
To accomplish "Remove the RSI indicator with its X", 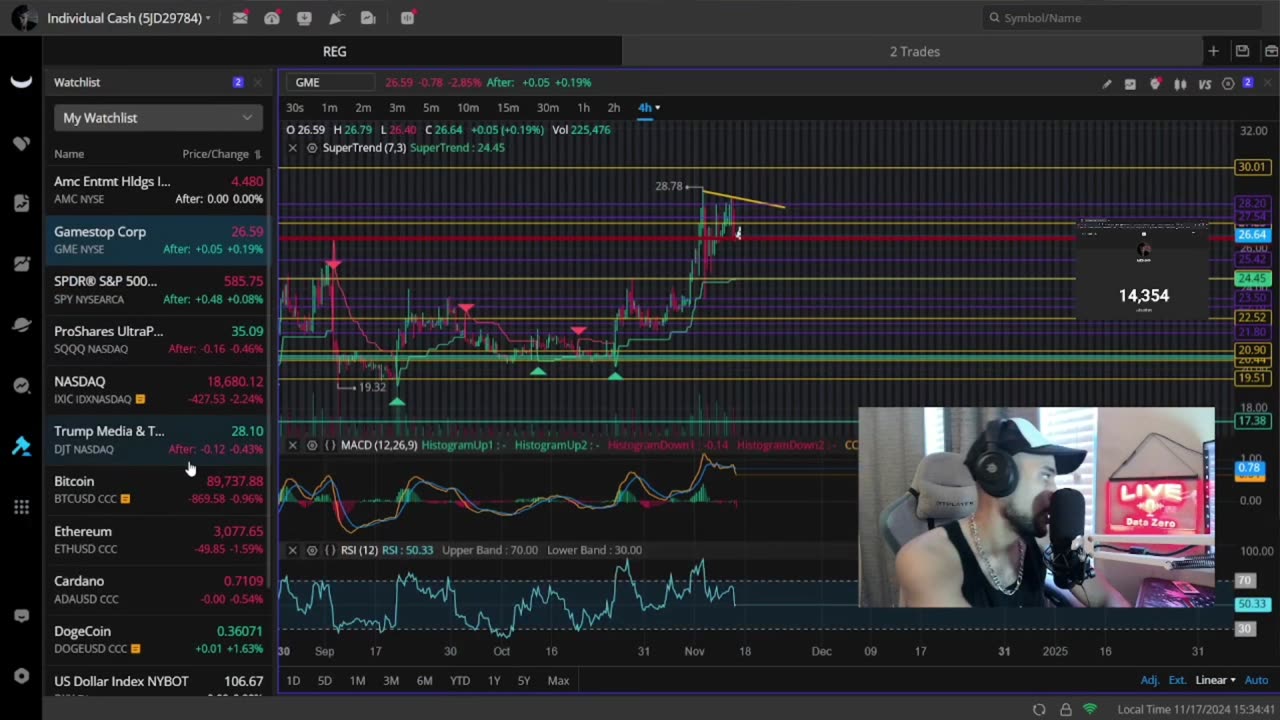I will (x=292, y=550).
